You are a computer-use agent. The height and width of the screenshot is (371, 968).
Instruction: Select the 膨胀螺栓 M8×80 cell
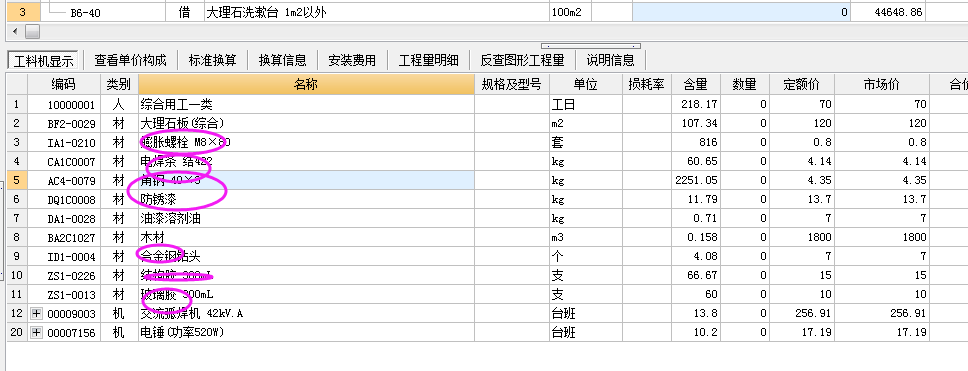pos(306,143)
